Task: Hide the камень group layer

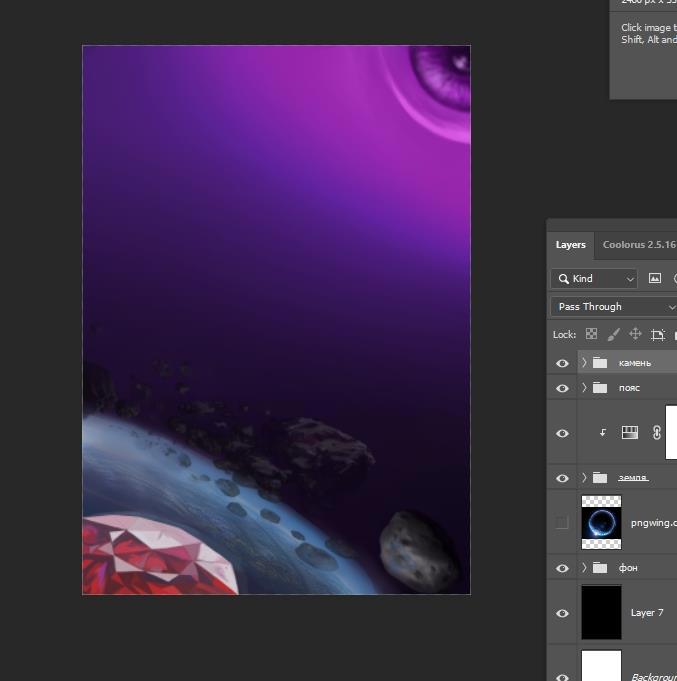Action: click(x=562, y=363)
